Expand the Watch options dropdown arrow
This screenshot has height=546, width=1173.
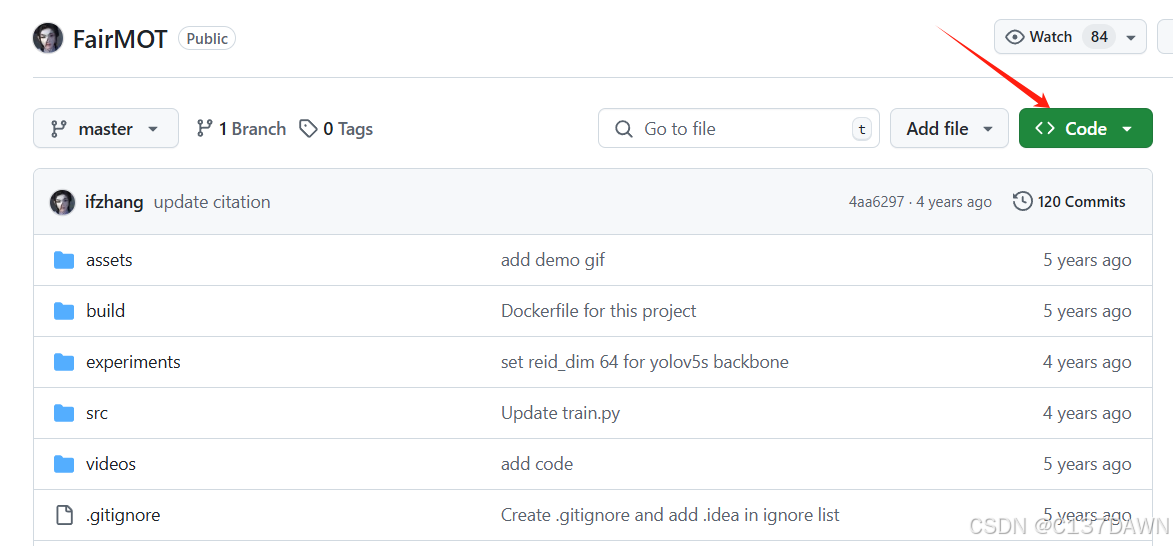click(1131, 37)
